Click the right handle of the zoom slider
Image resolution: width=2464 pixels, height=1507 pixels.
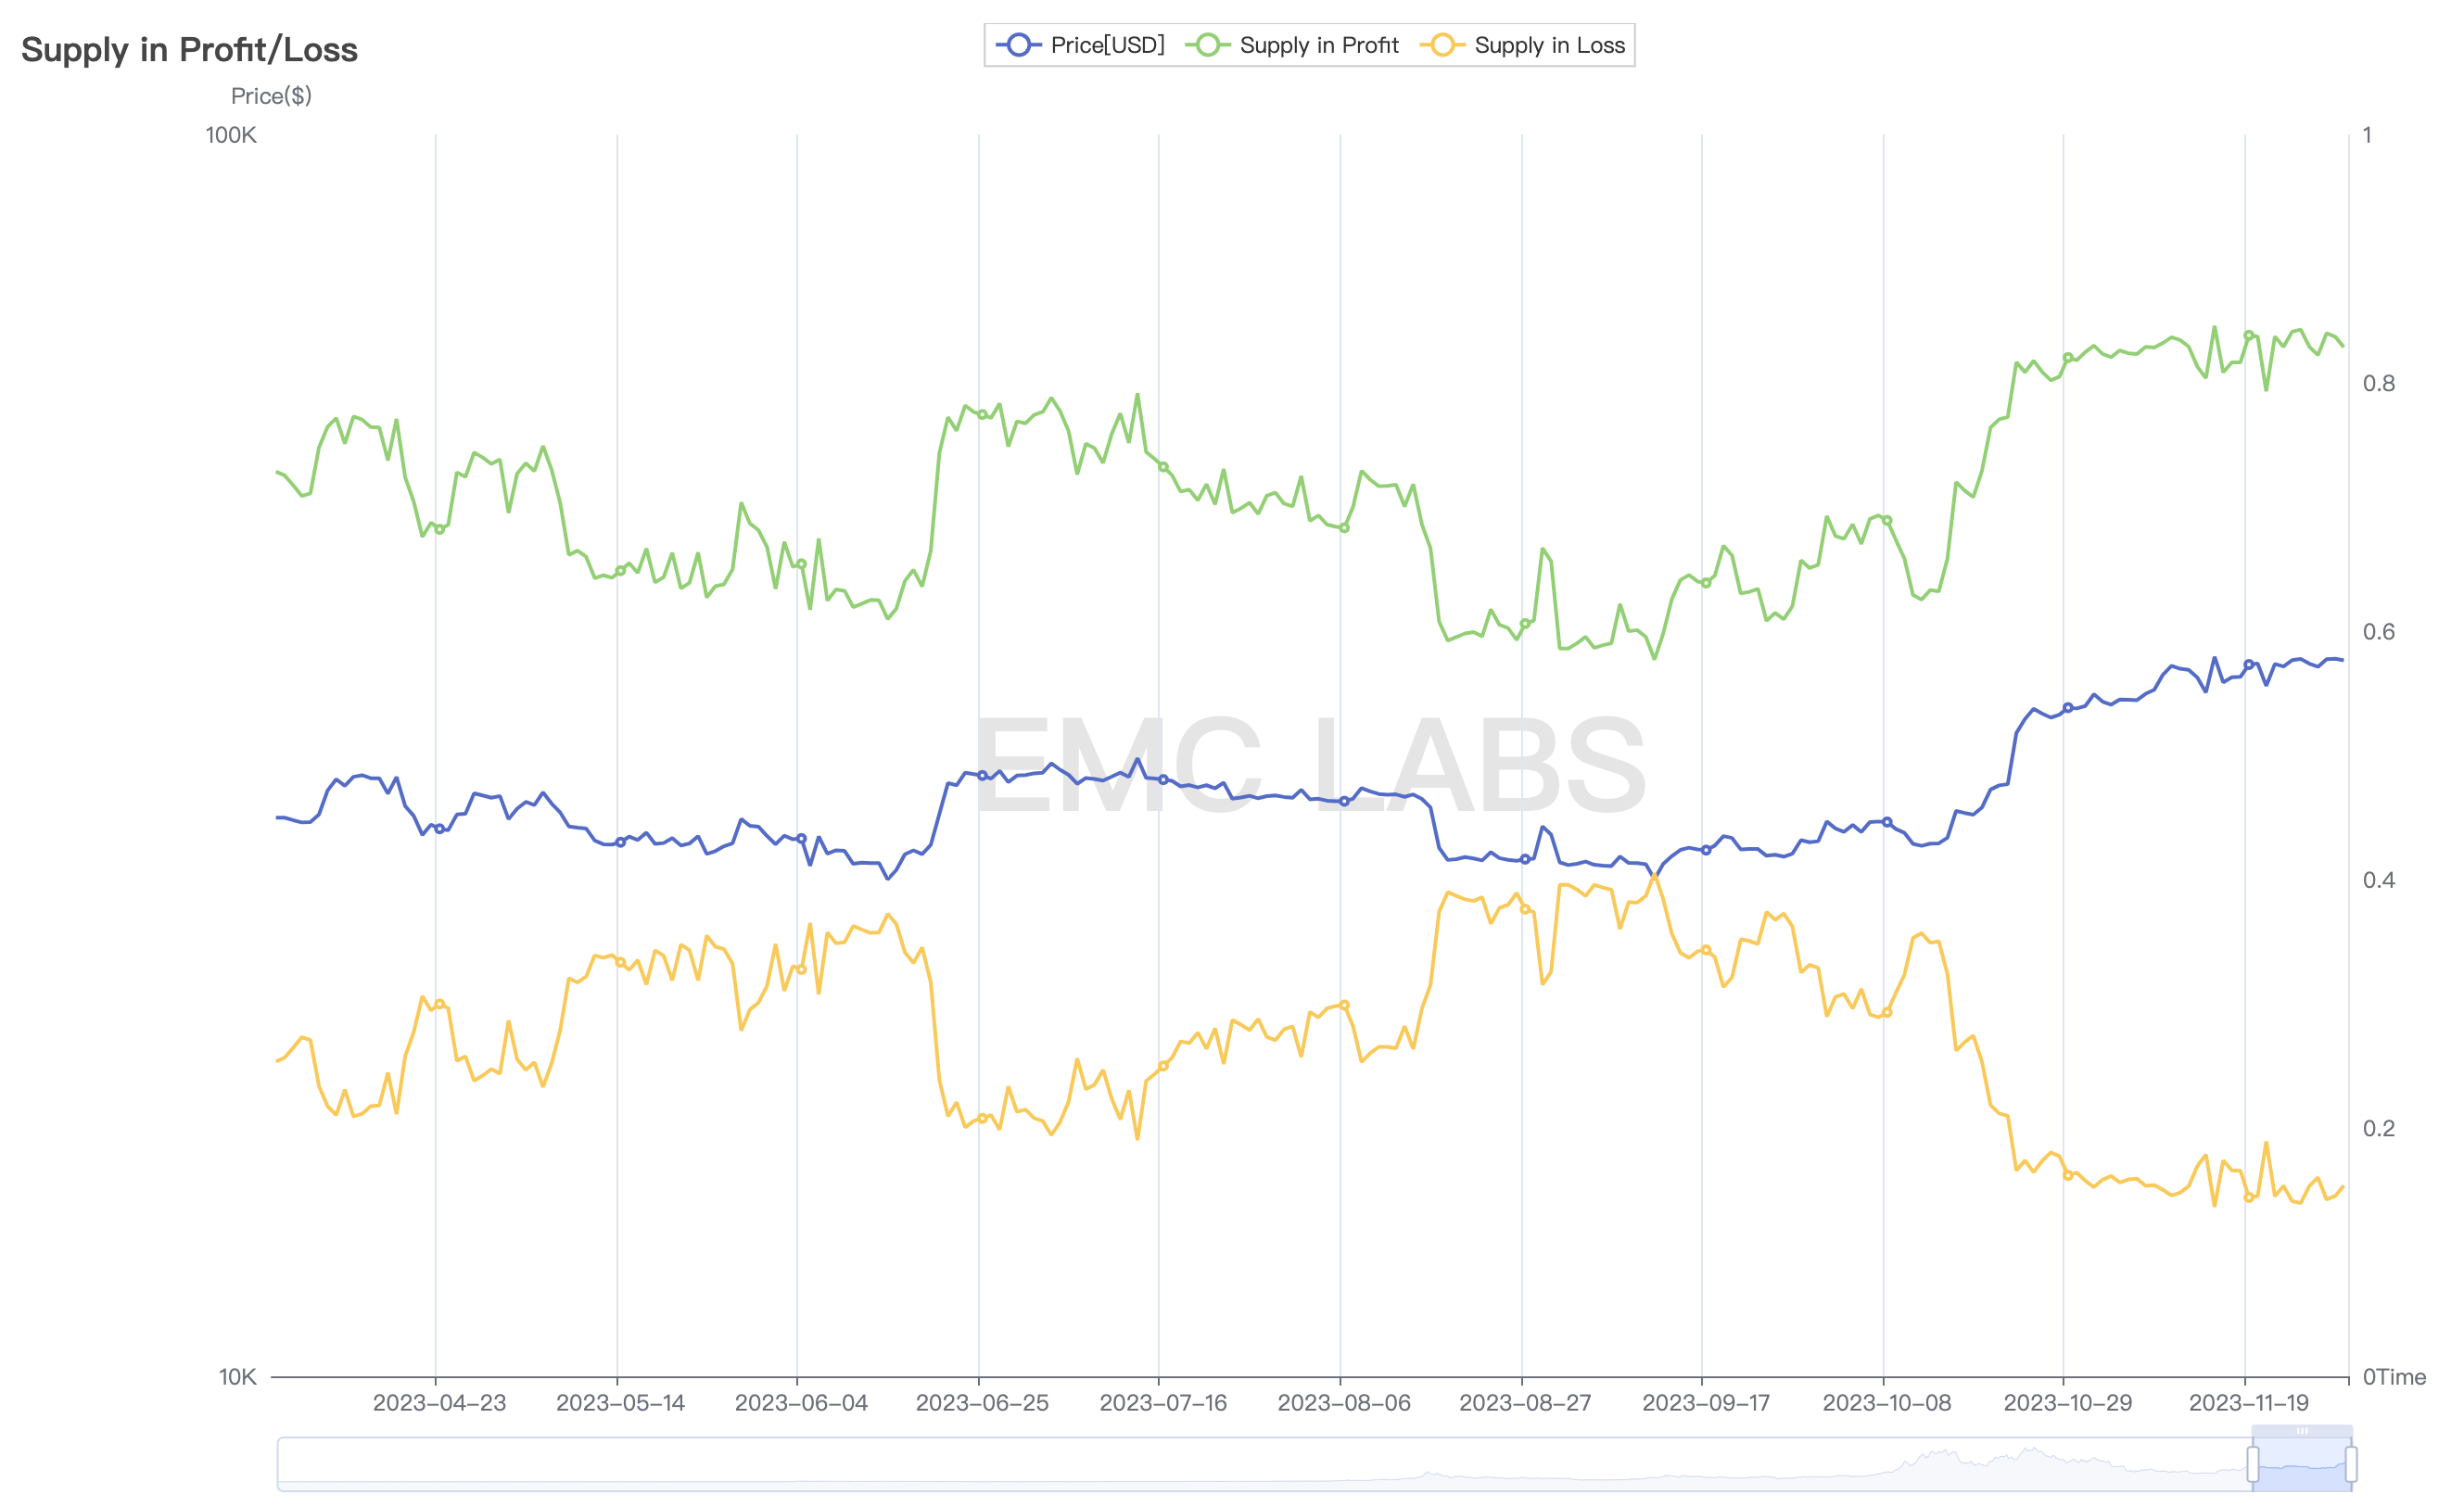coord(2351,1464)
